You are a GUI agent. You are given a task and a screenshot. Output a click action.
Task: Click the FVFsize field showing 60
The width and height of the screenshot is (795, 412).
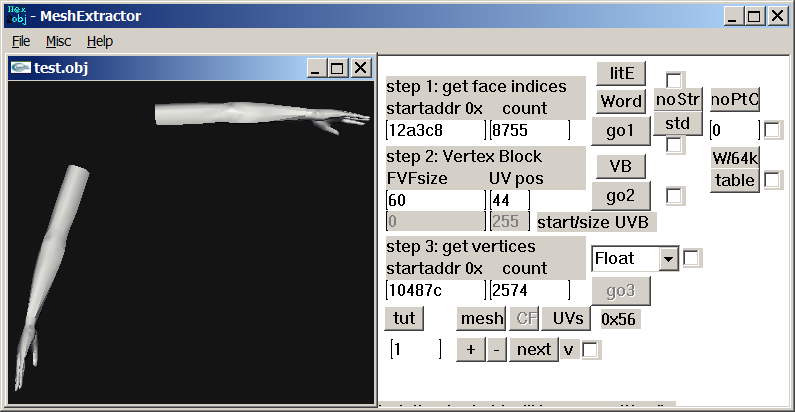tap(436, 200)
